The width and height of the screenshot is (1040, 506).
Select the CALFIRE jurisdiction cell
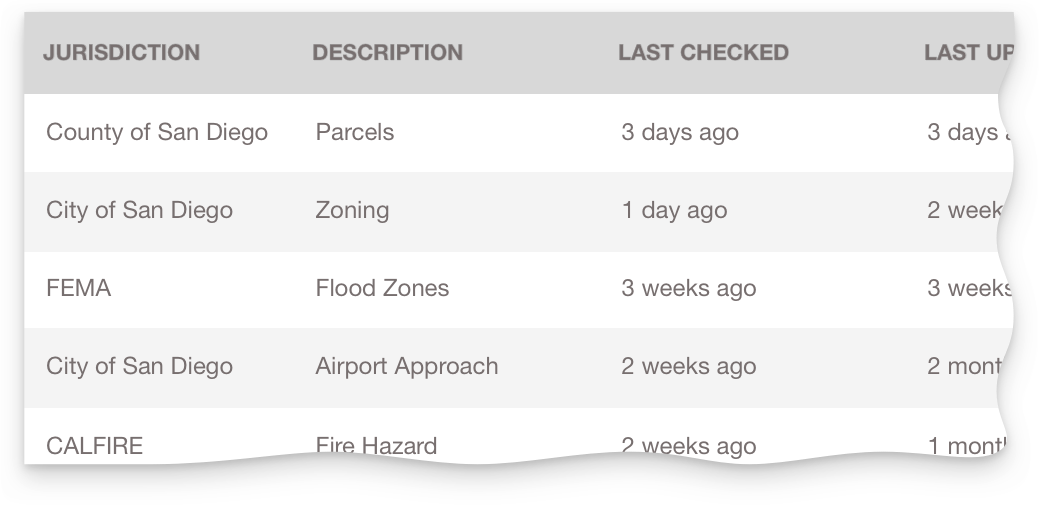click(94, 445)
